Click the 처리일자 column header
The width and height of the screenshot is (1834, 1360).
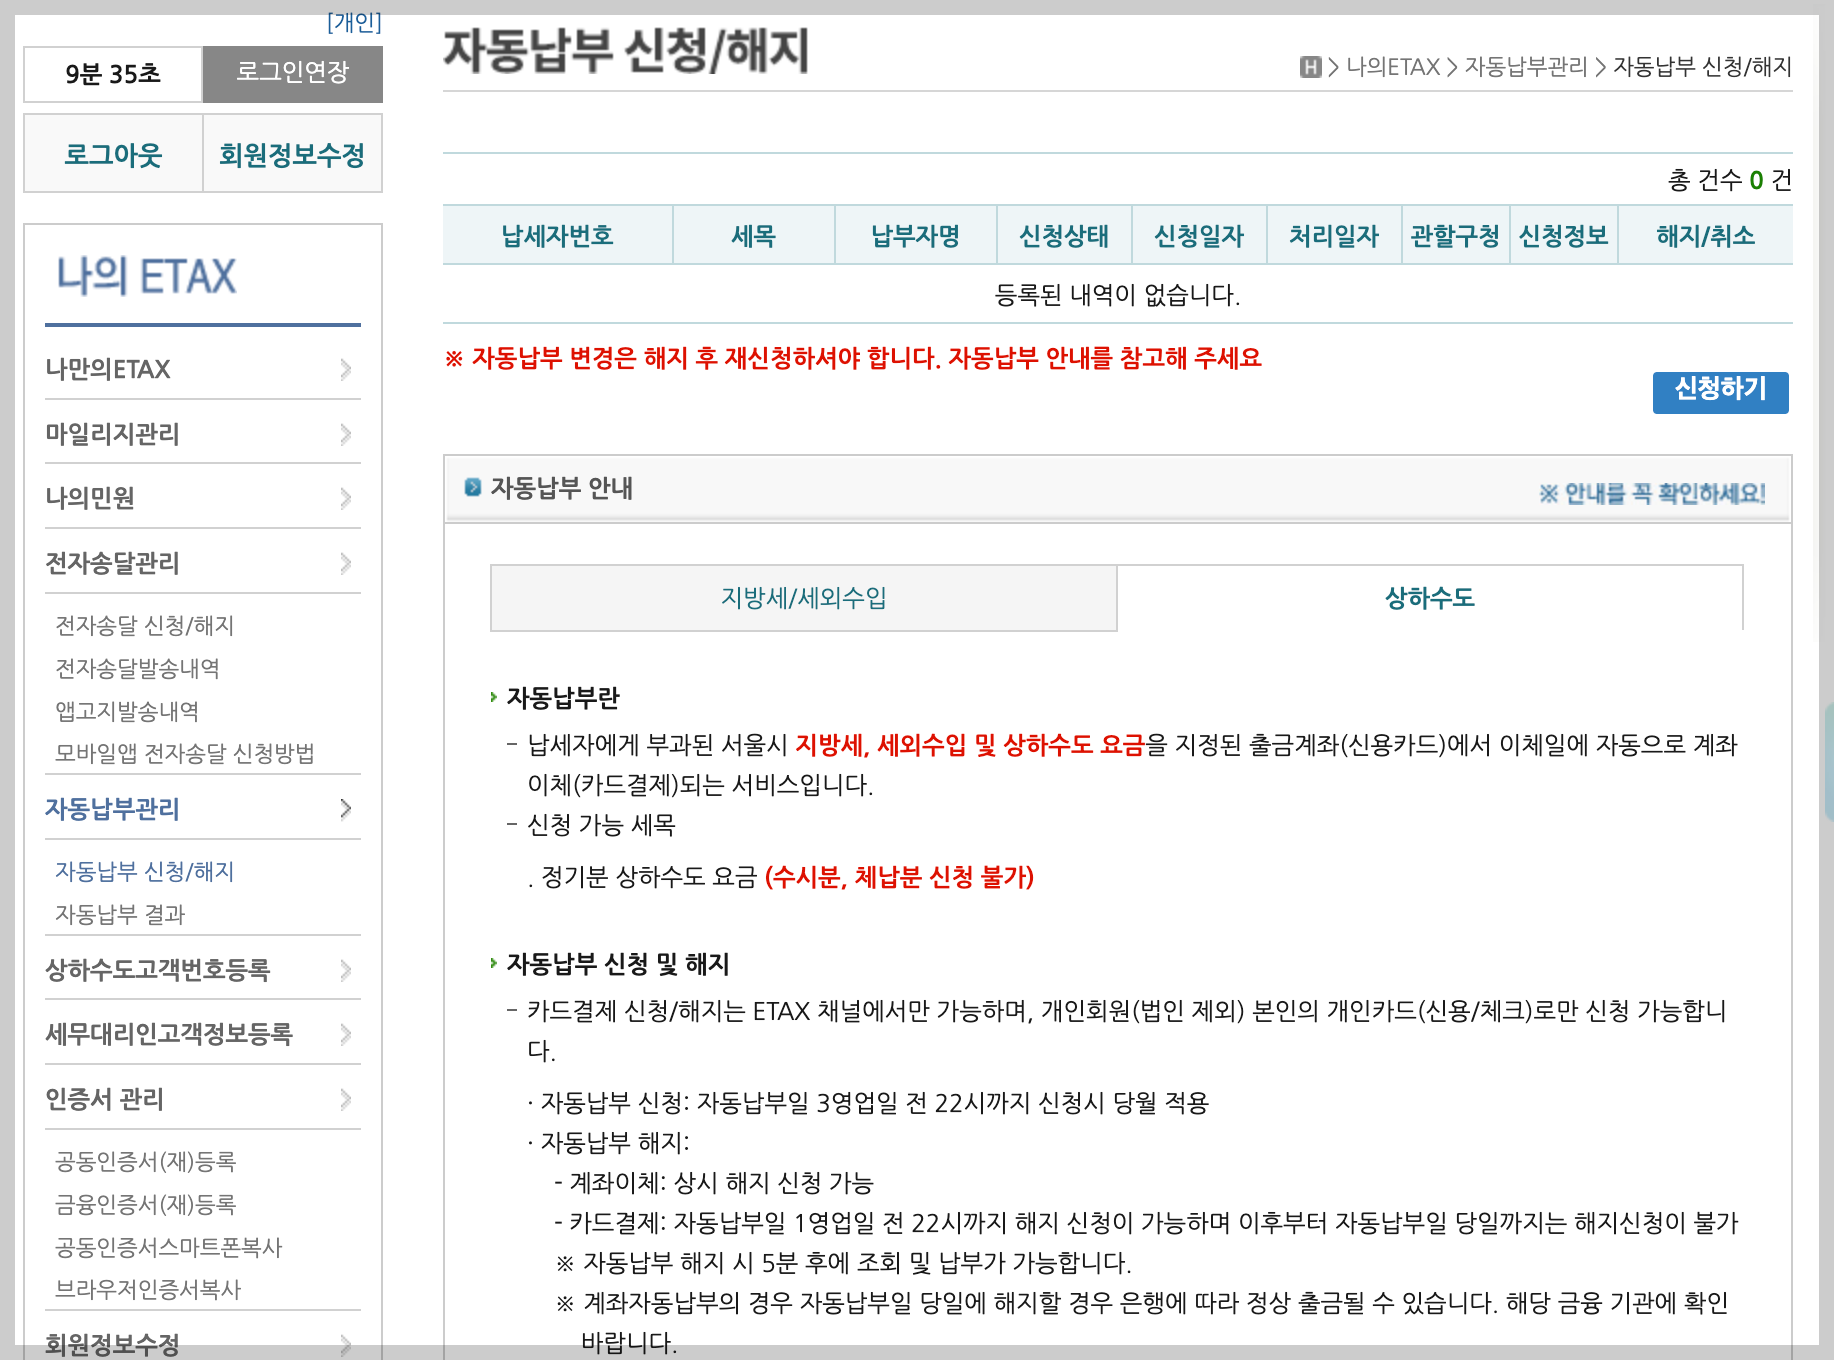[x=1334, y=236]
